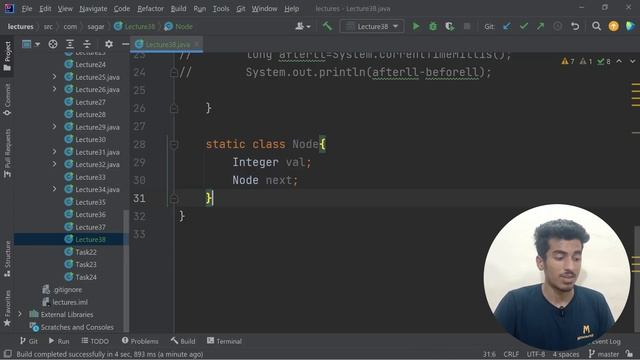The image size is (640, 360).
Task: Run with Coverage icon
Action: pyautogui.click(x=450, y=27)
